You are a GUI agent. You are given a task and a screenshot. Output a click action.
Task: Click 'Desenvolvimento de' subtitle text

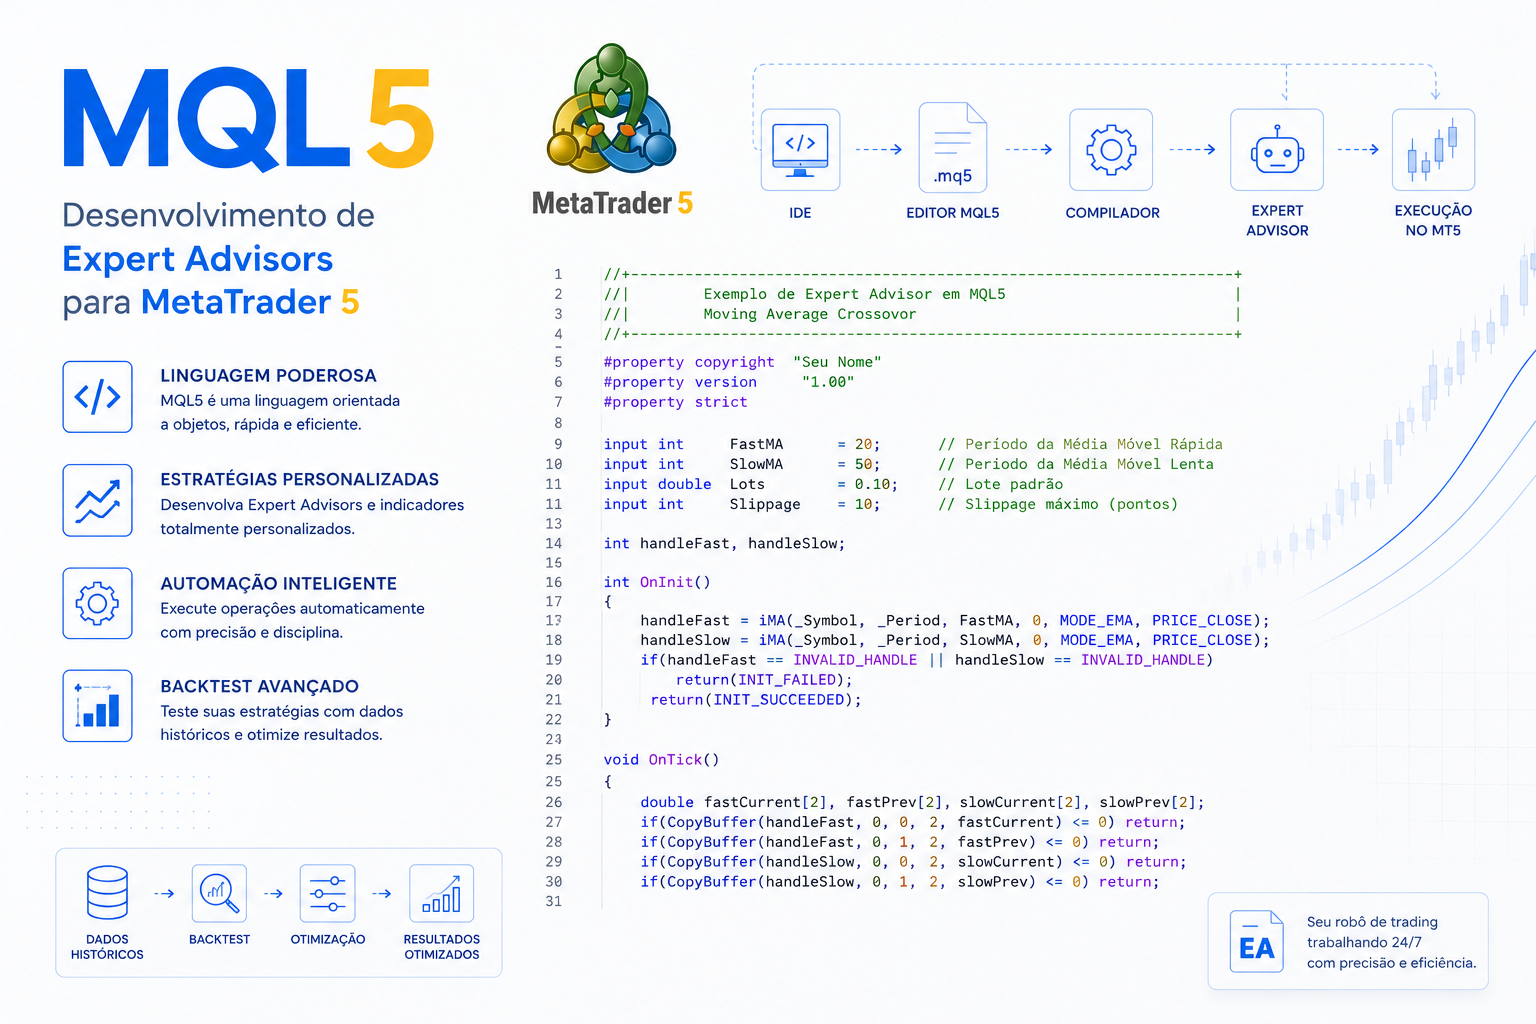point(219,215)
